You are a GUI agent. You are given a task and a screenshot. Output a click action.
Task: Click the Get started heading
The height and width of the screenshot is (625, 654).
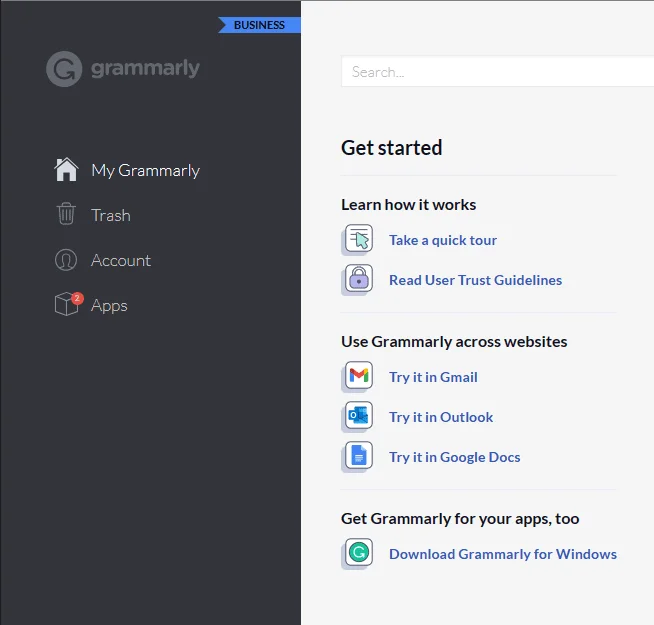391,148
